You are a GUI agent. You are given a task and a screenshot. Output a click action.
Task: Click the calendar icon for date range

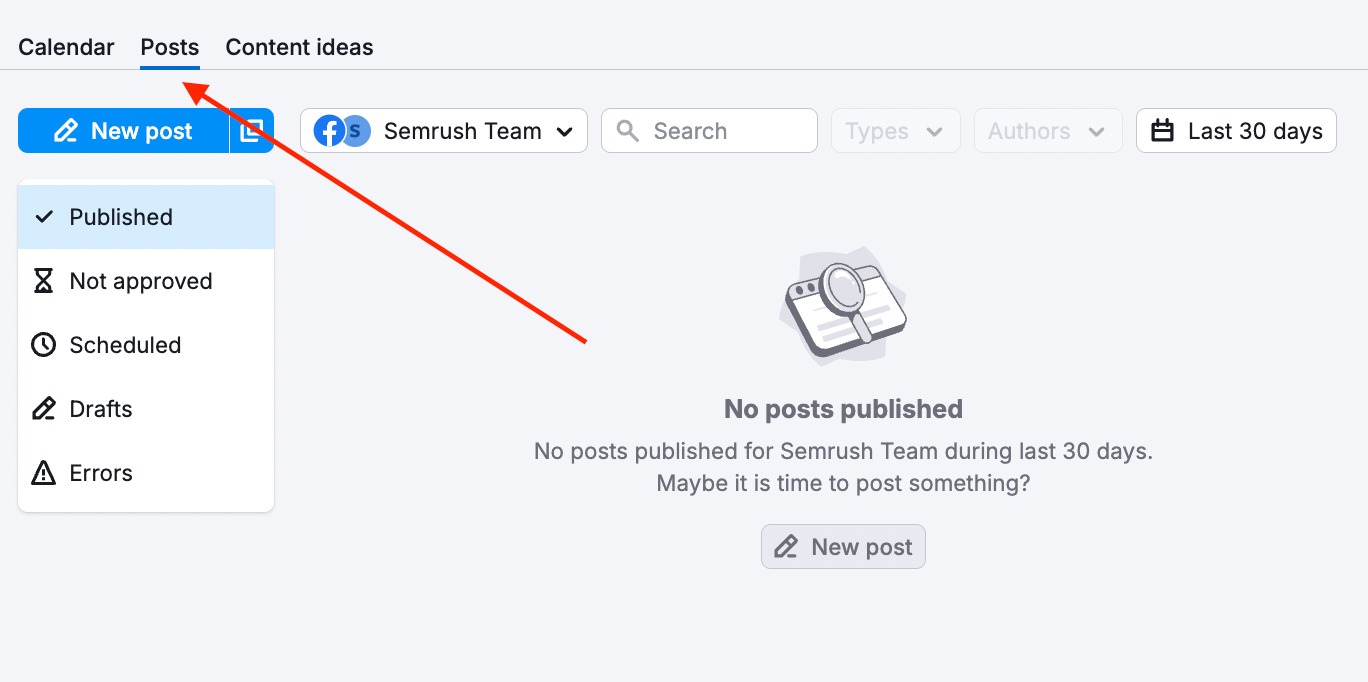pyautogui.click(x=1162, y=131)
